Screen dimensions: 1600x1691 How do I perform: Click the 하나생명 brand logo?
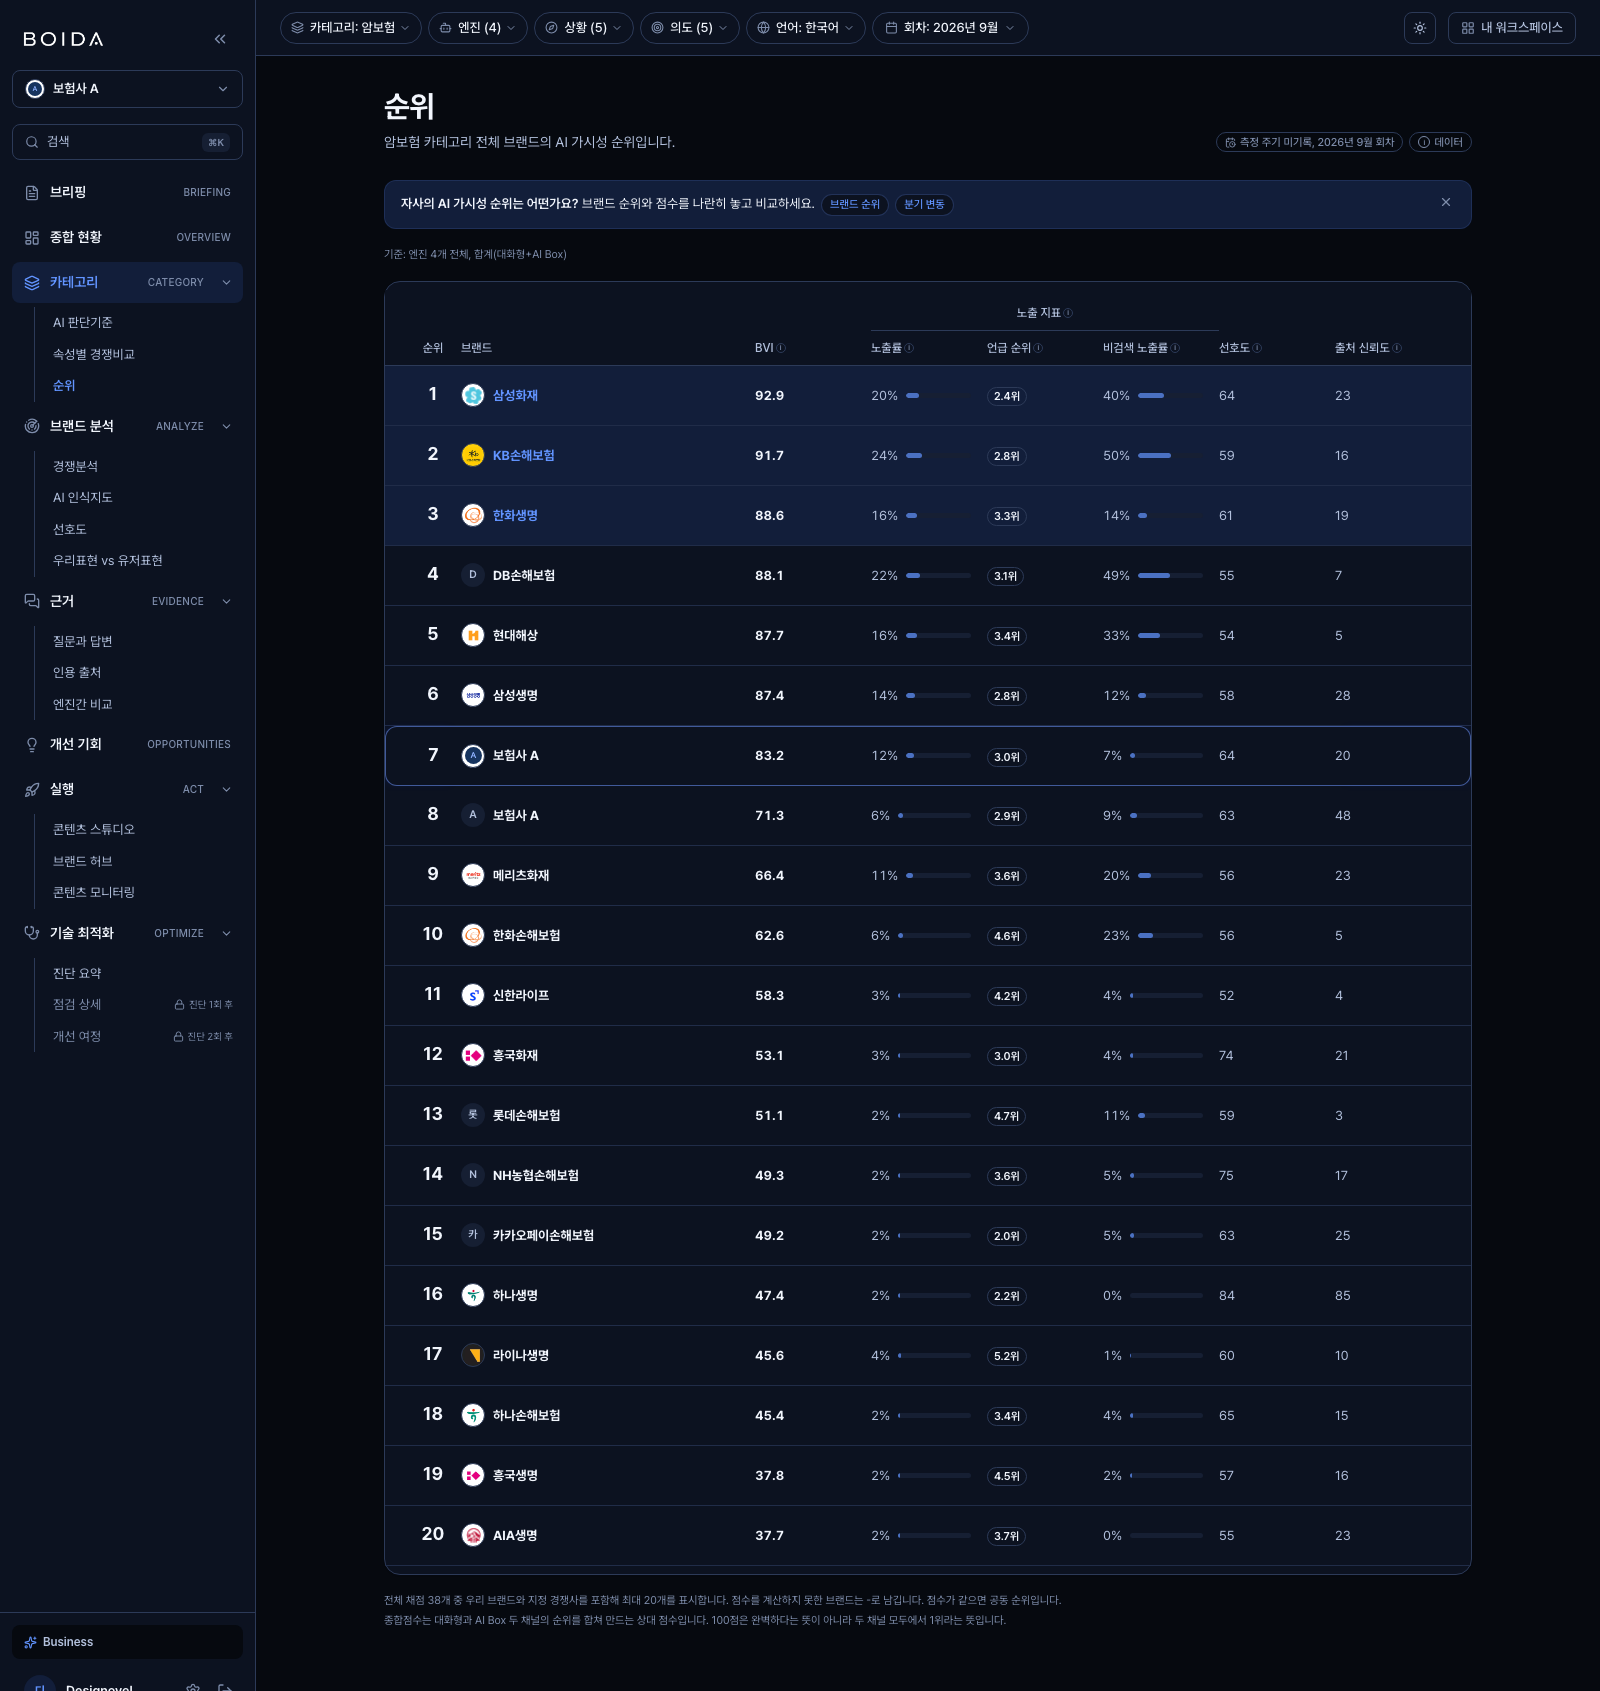point(473,1295)
